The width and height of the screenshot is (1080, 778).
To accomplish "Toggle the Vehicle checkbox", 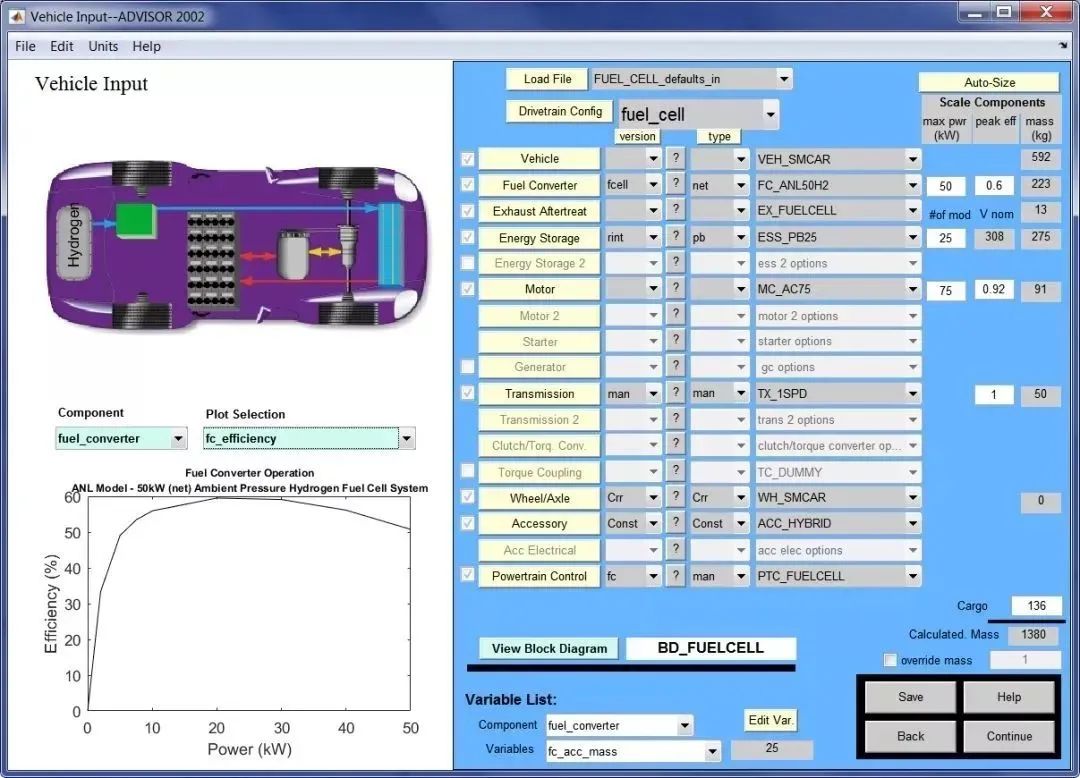I will [468, 159].
